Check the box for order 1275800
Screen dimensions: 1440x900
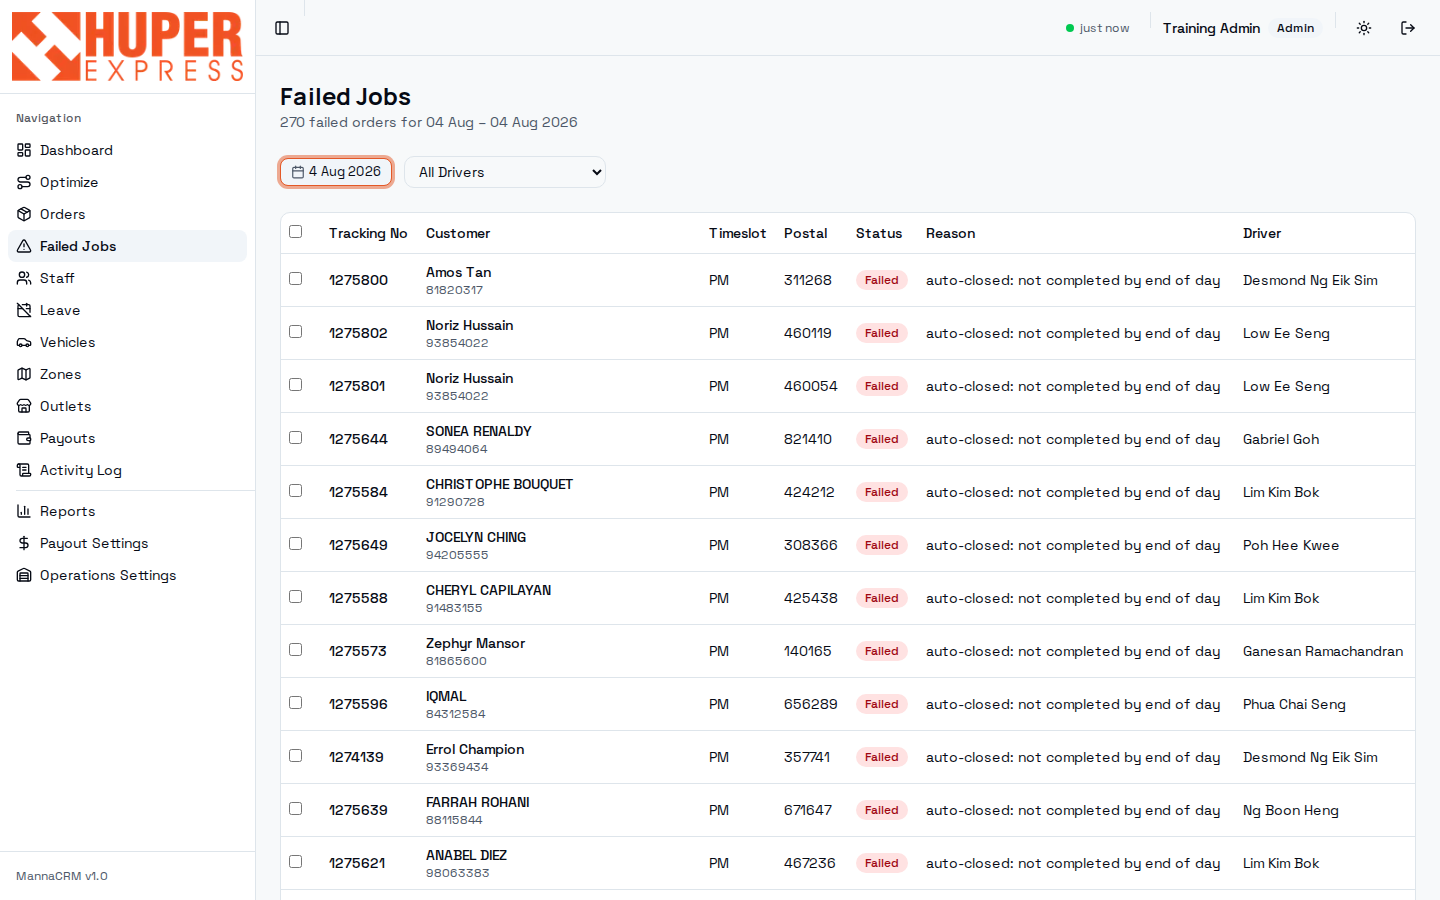tap(295, 279)
